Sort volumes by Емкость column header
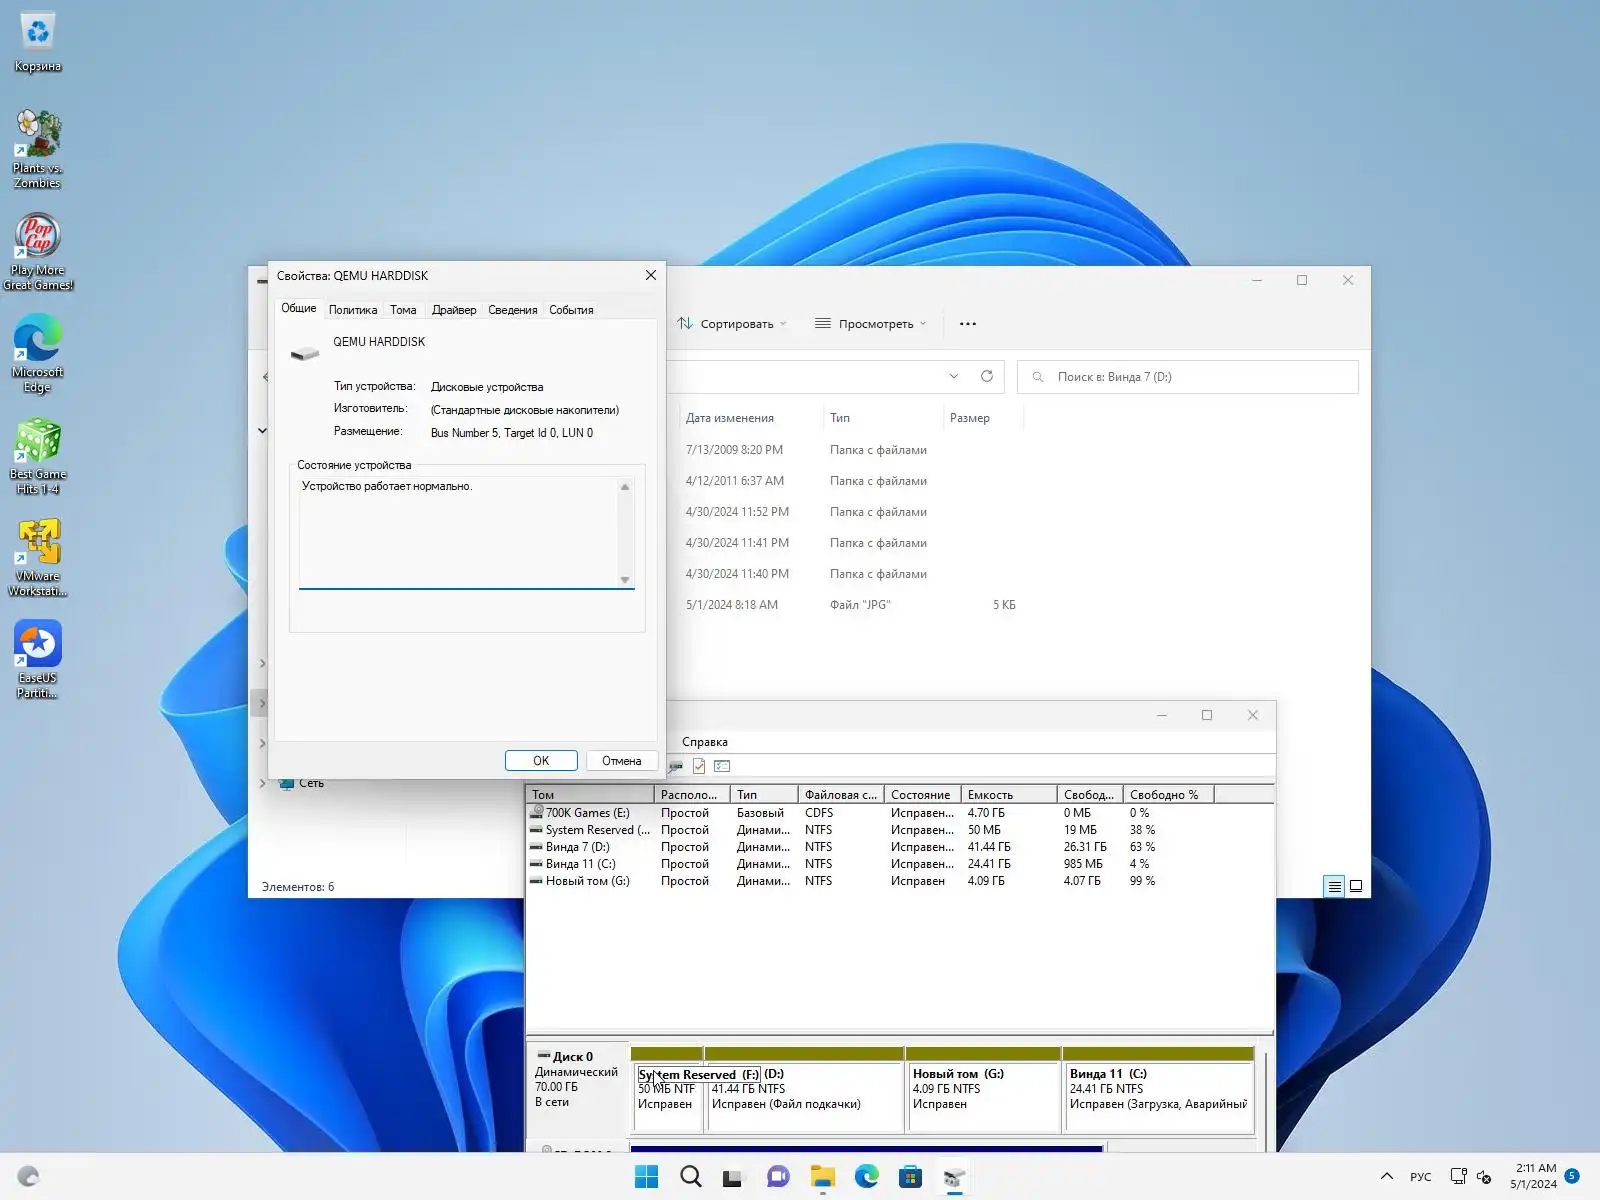The height and width of the screenshot is (1200, 1600). click(x=1009, y=795)
